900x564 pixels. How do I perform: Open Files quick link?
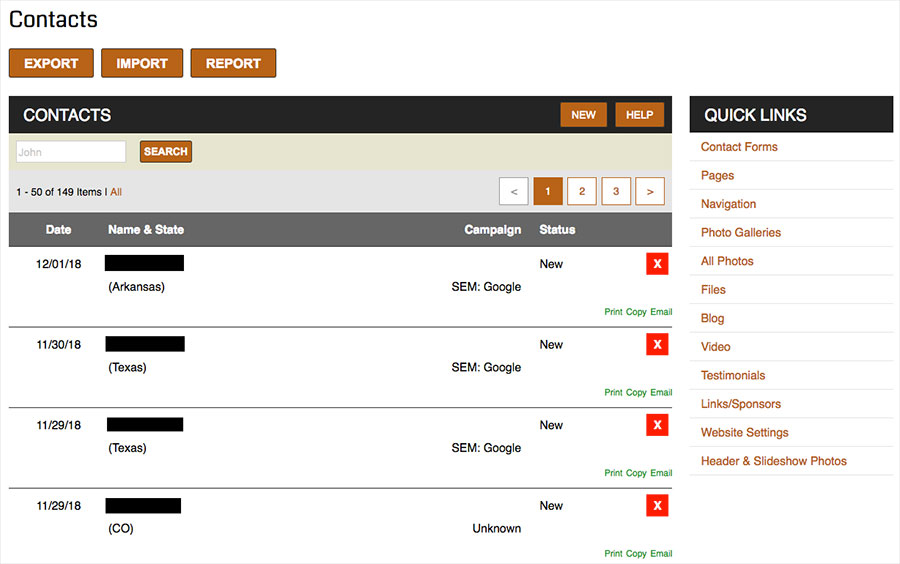(713, 290)
